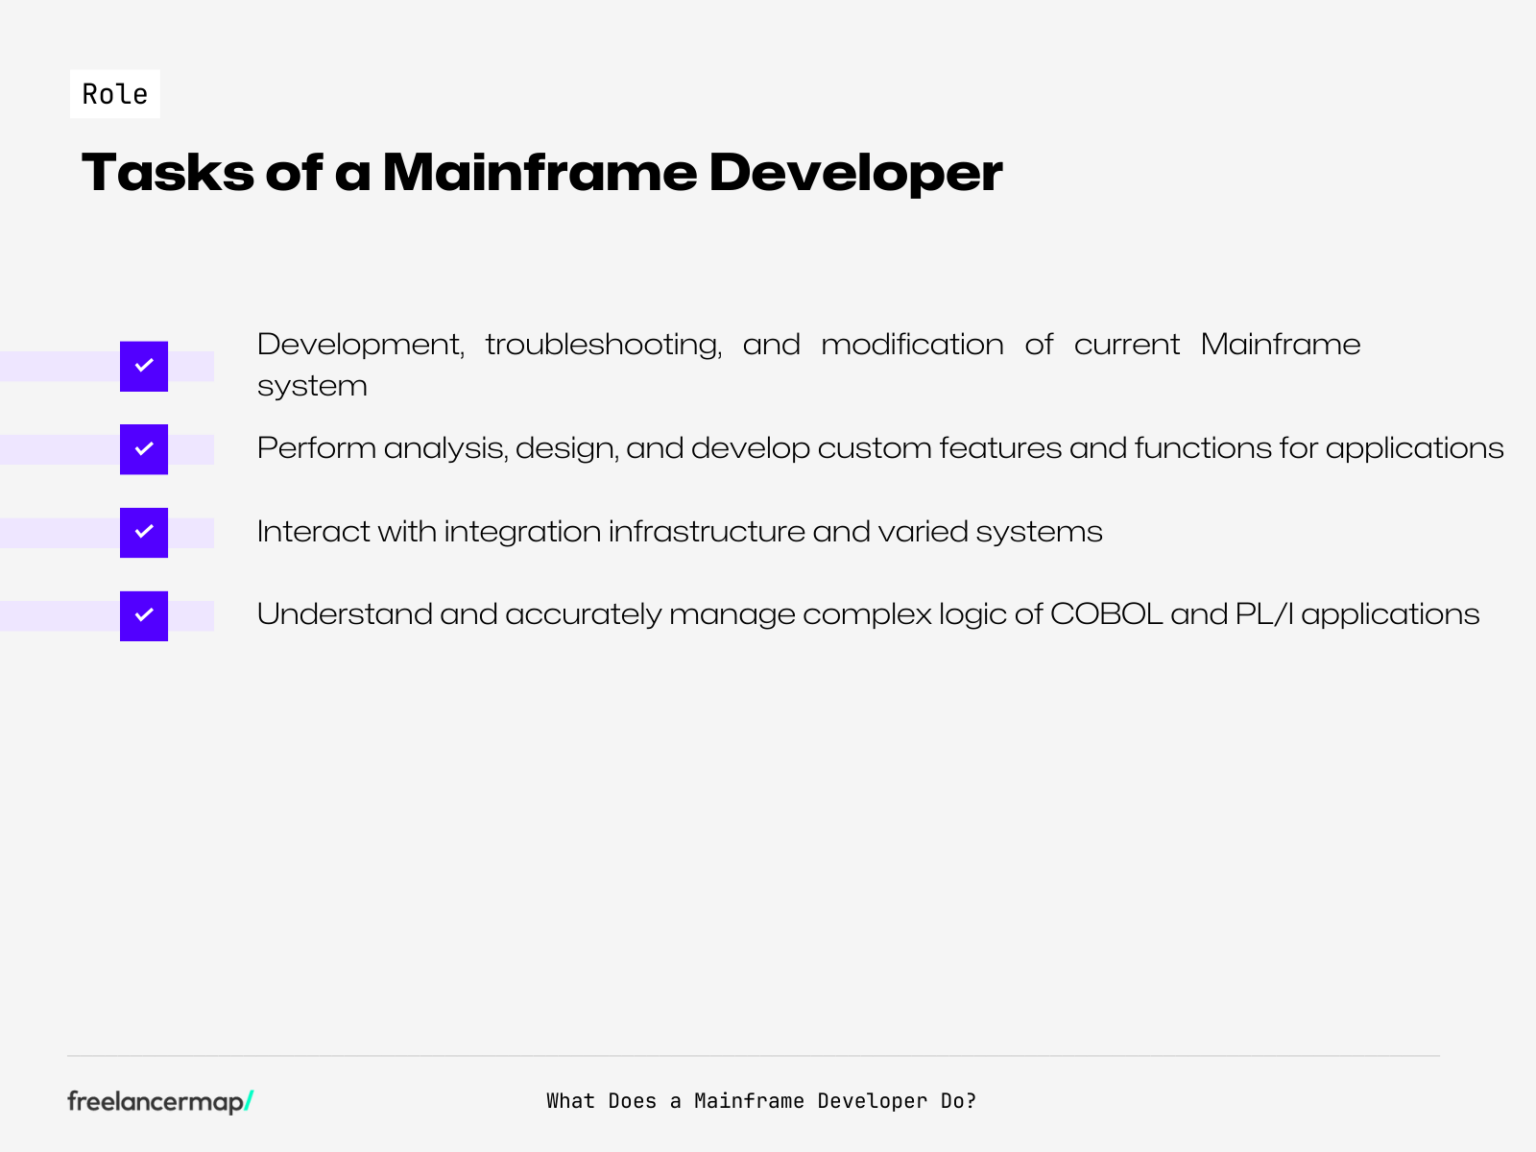
Task: Click the title 'Tasks of a Mainframe Developer'
Action: (x=542, y=172)
